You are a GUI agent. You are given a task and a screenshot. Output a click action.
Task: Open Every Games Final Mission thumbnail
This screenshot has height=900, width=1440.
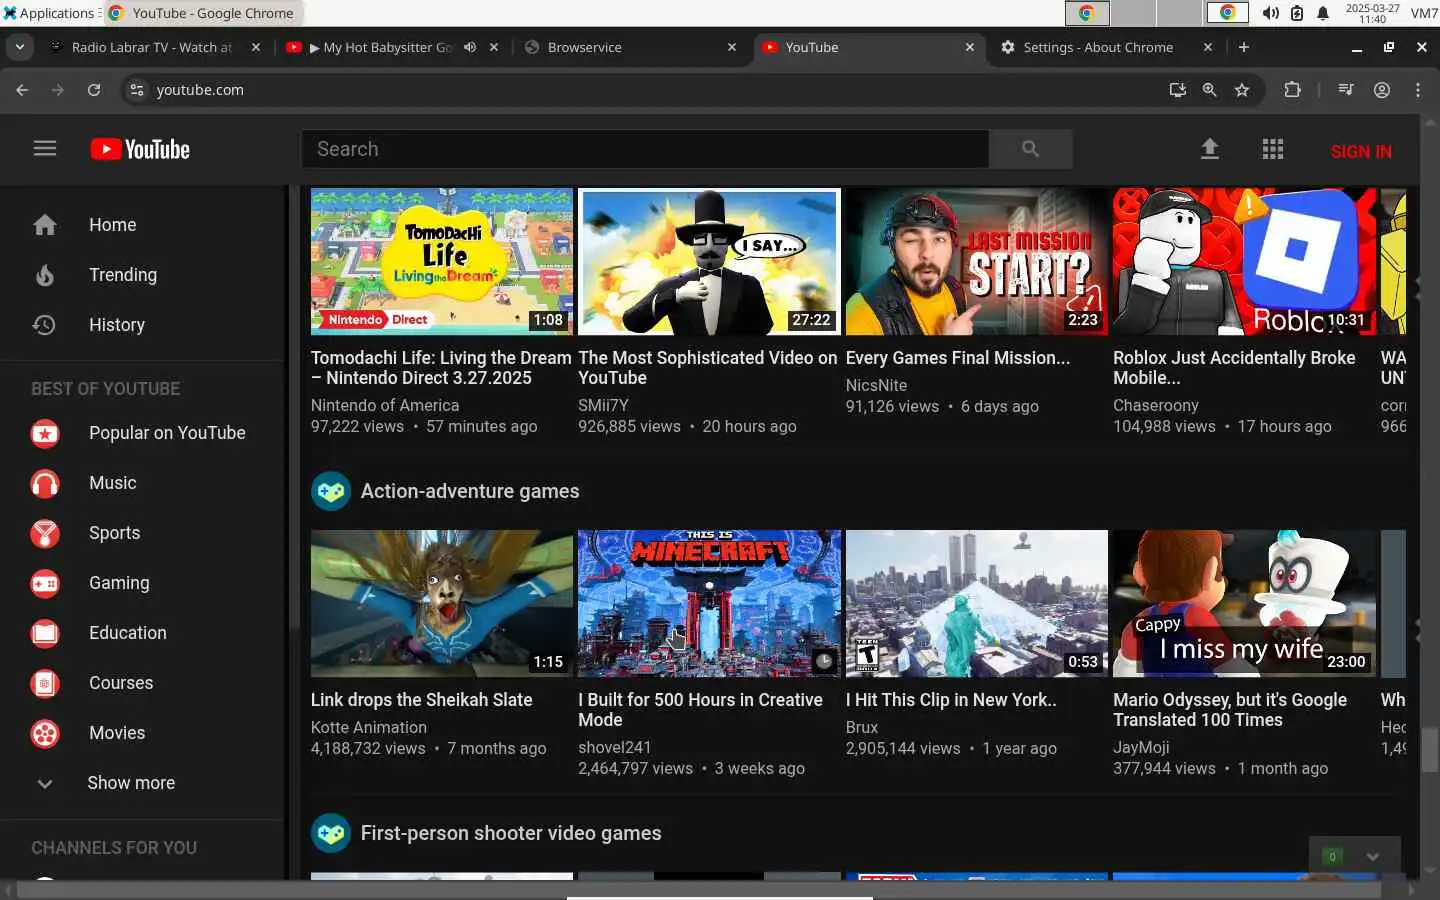click(977, 261)
